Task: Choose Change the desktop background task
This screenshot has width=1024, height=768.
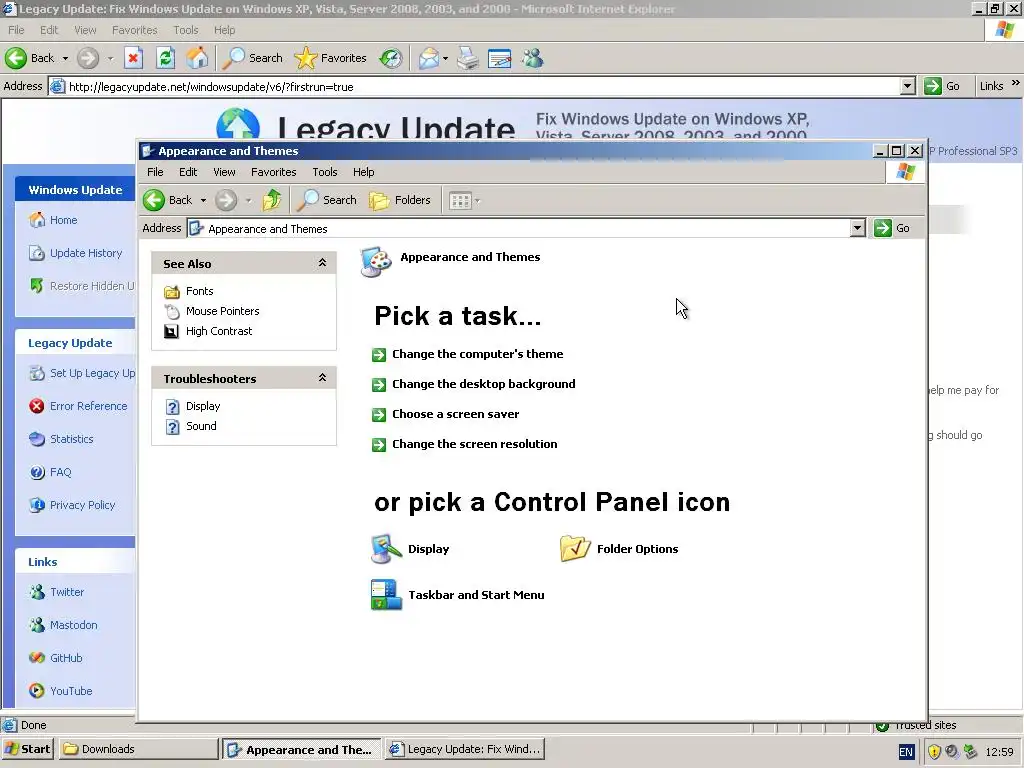Action: (473, 384)
